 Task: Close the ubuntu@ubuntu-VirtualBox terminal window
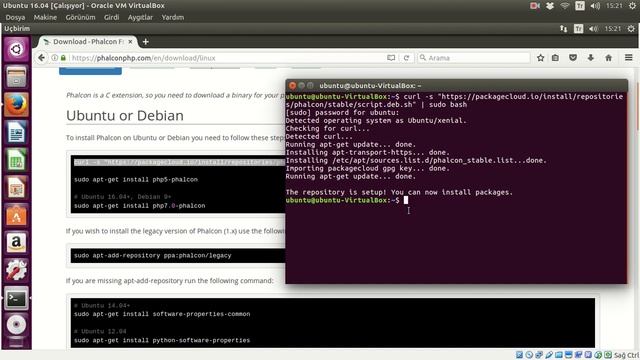point(292,85)
